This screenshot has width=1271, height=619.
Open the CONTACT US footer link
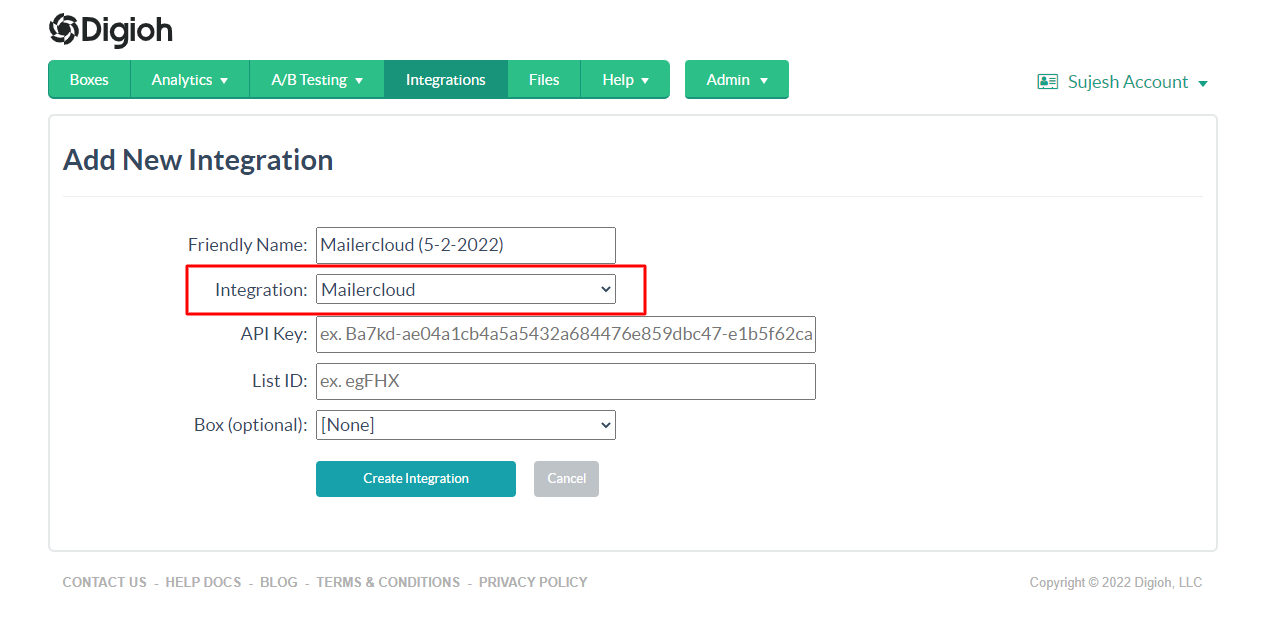tap(105, 582)
